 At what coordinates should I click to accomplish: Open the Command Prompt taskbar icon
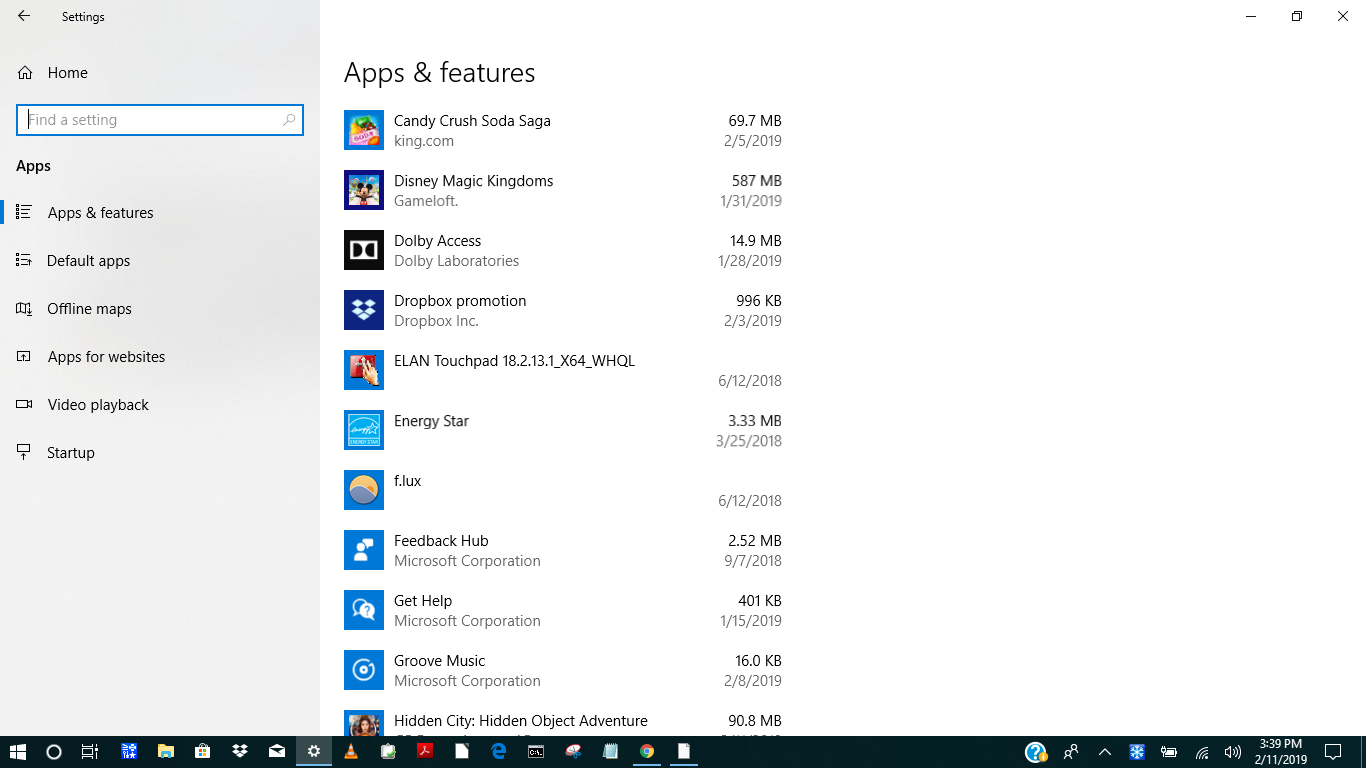536,751
